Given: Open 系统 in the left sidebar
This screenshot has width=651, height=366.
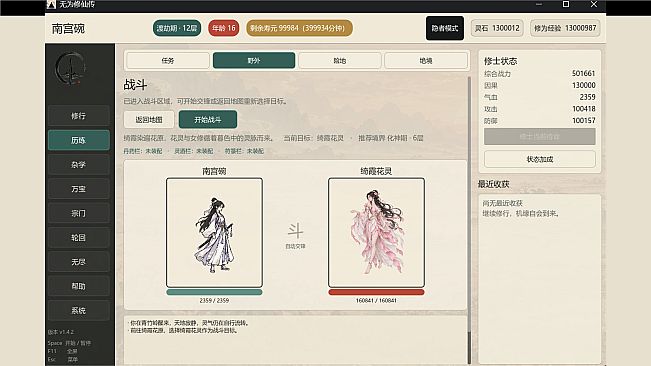Looking at the screenshot, I should [79, 310].
